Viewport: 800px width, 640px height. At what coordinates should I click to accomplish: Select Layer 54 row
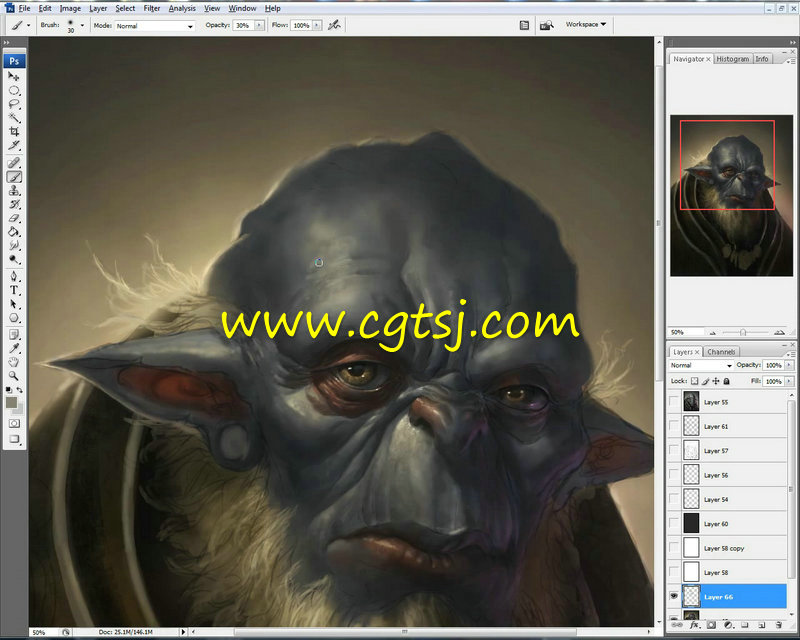[728, 499]
